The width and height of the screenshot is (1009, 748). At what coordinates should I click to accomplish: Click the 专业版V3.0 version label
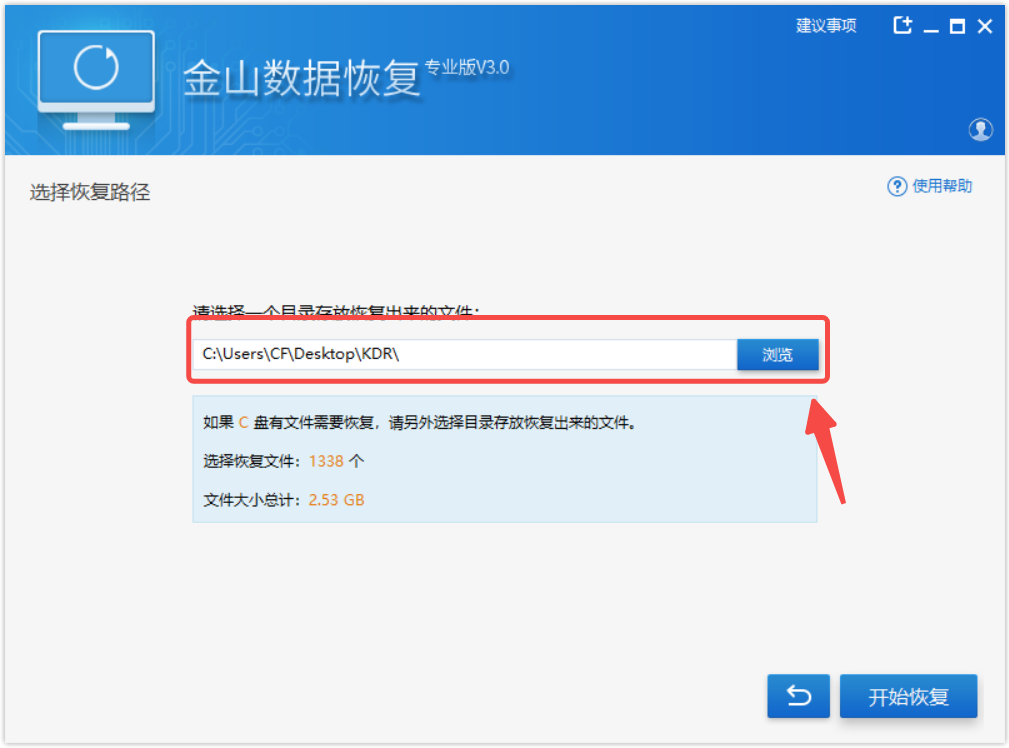[468, 68]
